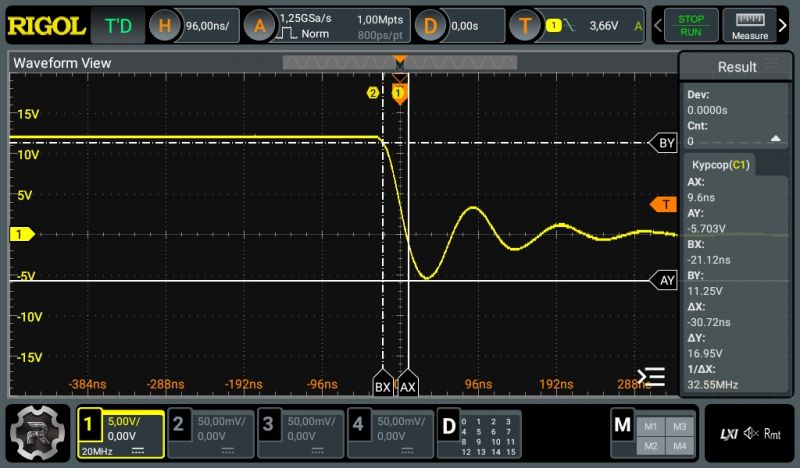Click the LXI network status icon
800x468 pixels.
[728, 434]
